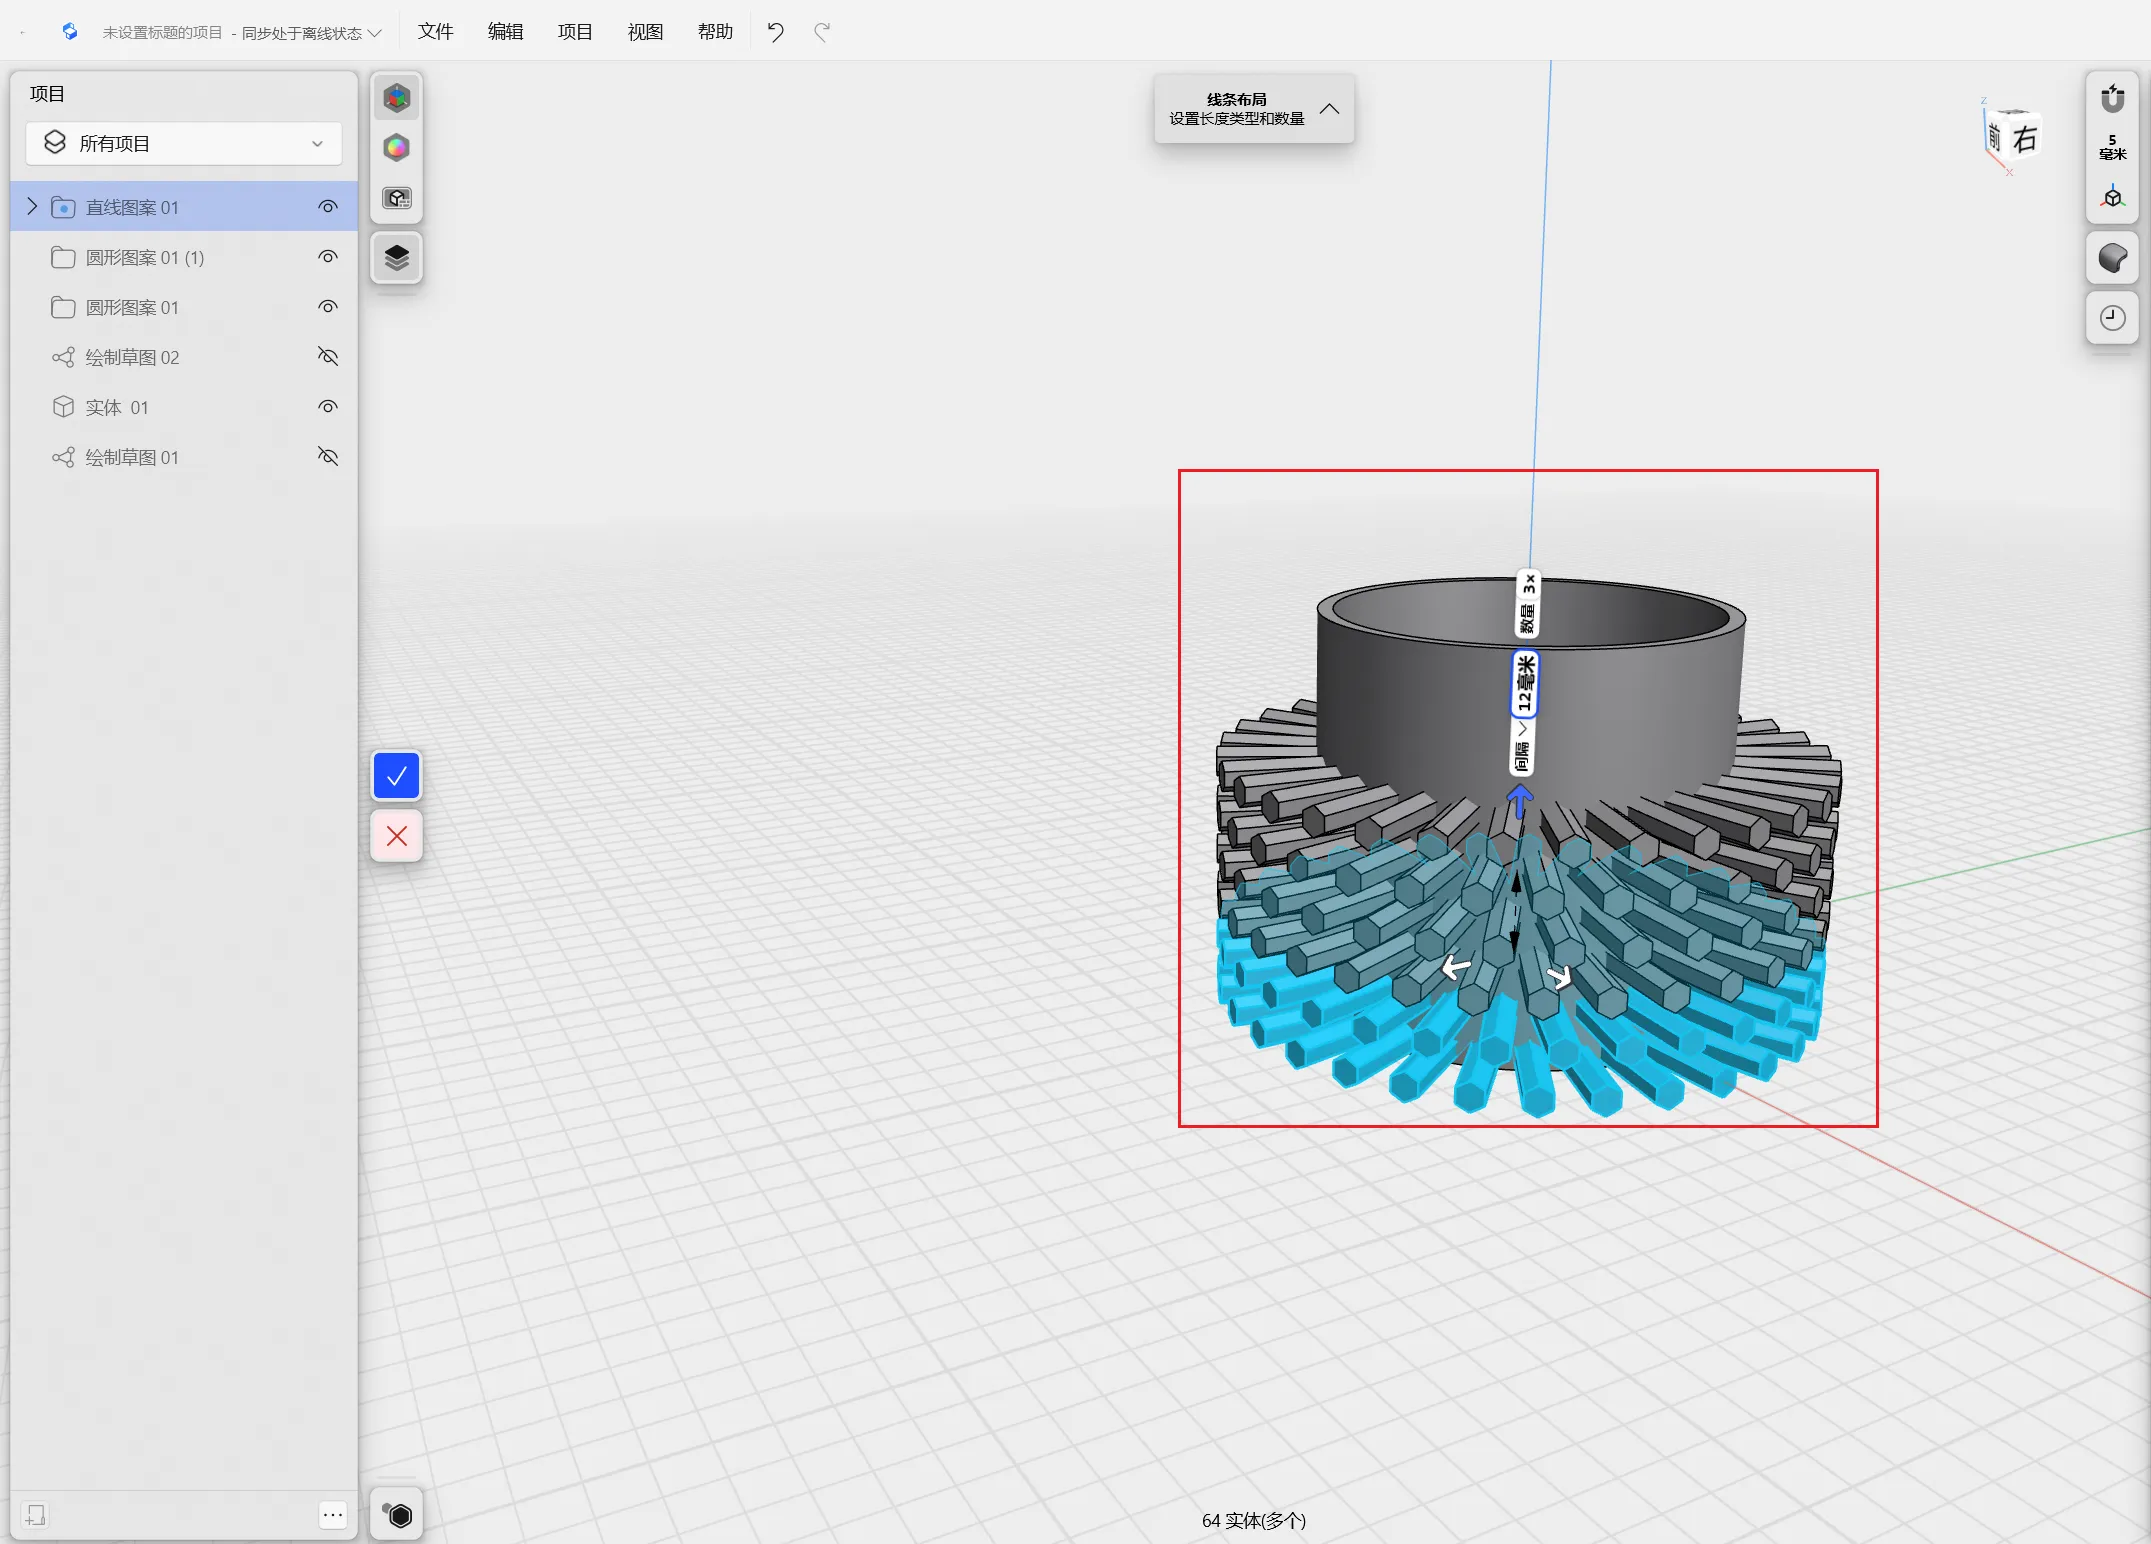Collapse the 线条布局 hint panel chevron
Viewport: 2151px width, 1544px height.
click(1329, 109)
